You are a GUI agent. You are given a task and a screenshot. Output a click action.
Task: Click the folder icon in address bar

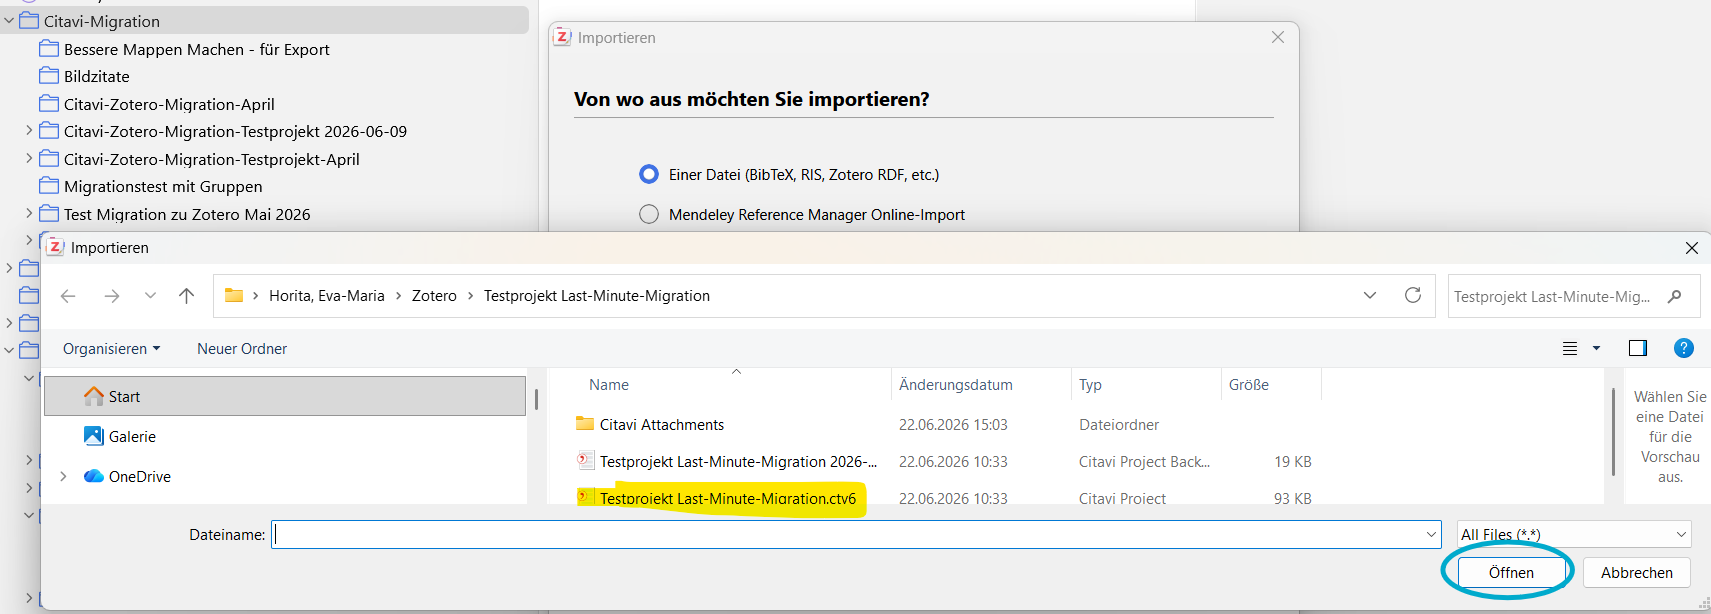(234, 295)
